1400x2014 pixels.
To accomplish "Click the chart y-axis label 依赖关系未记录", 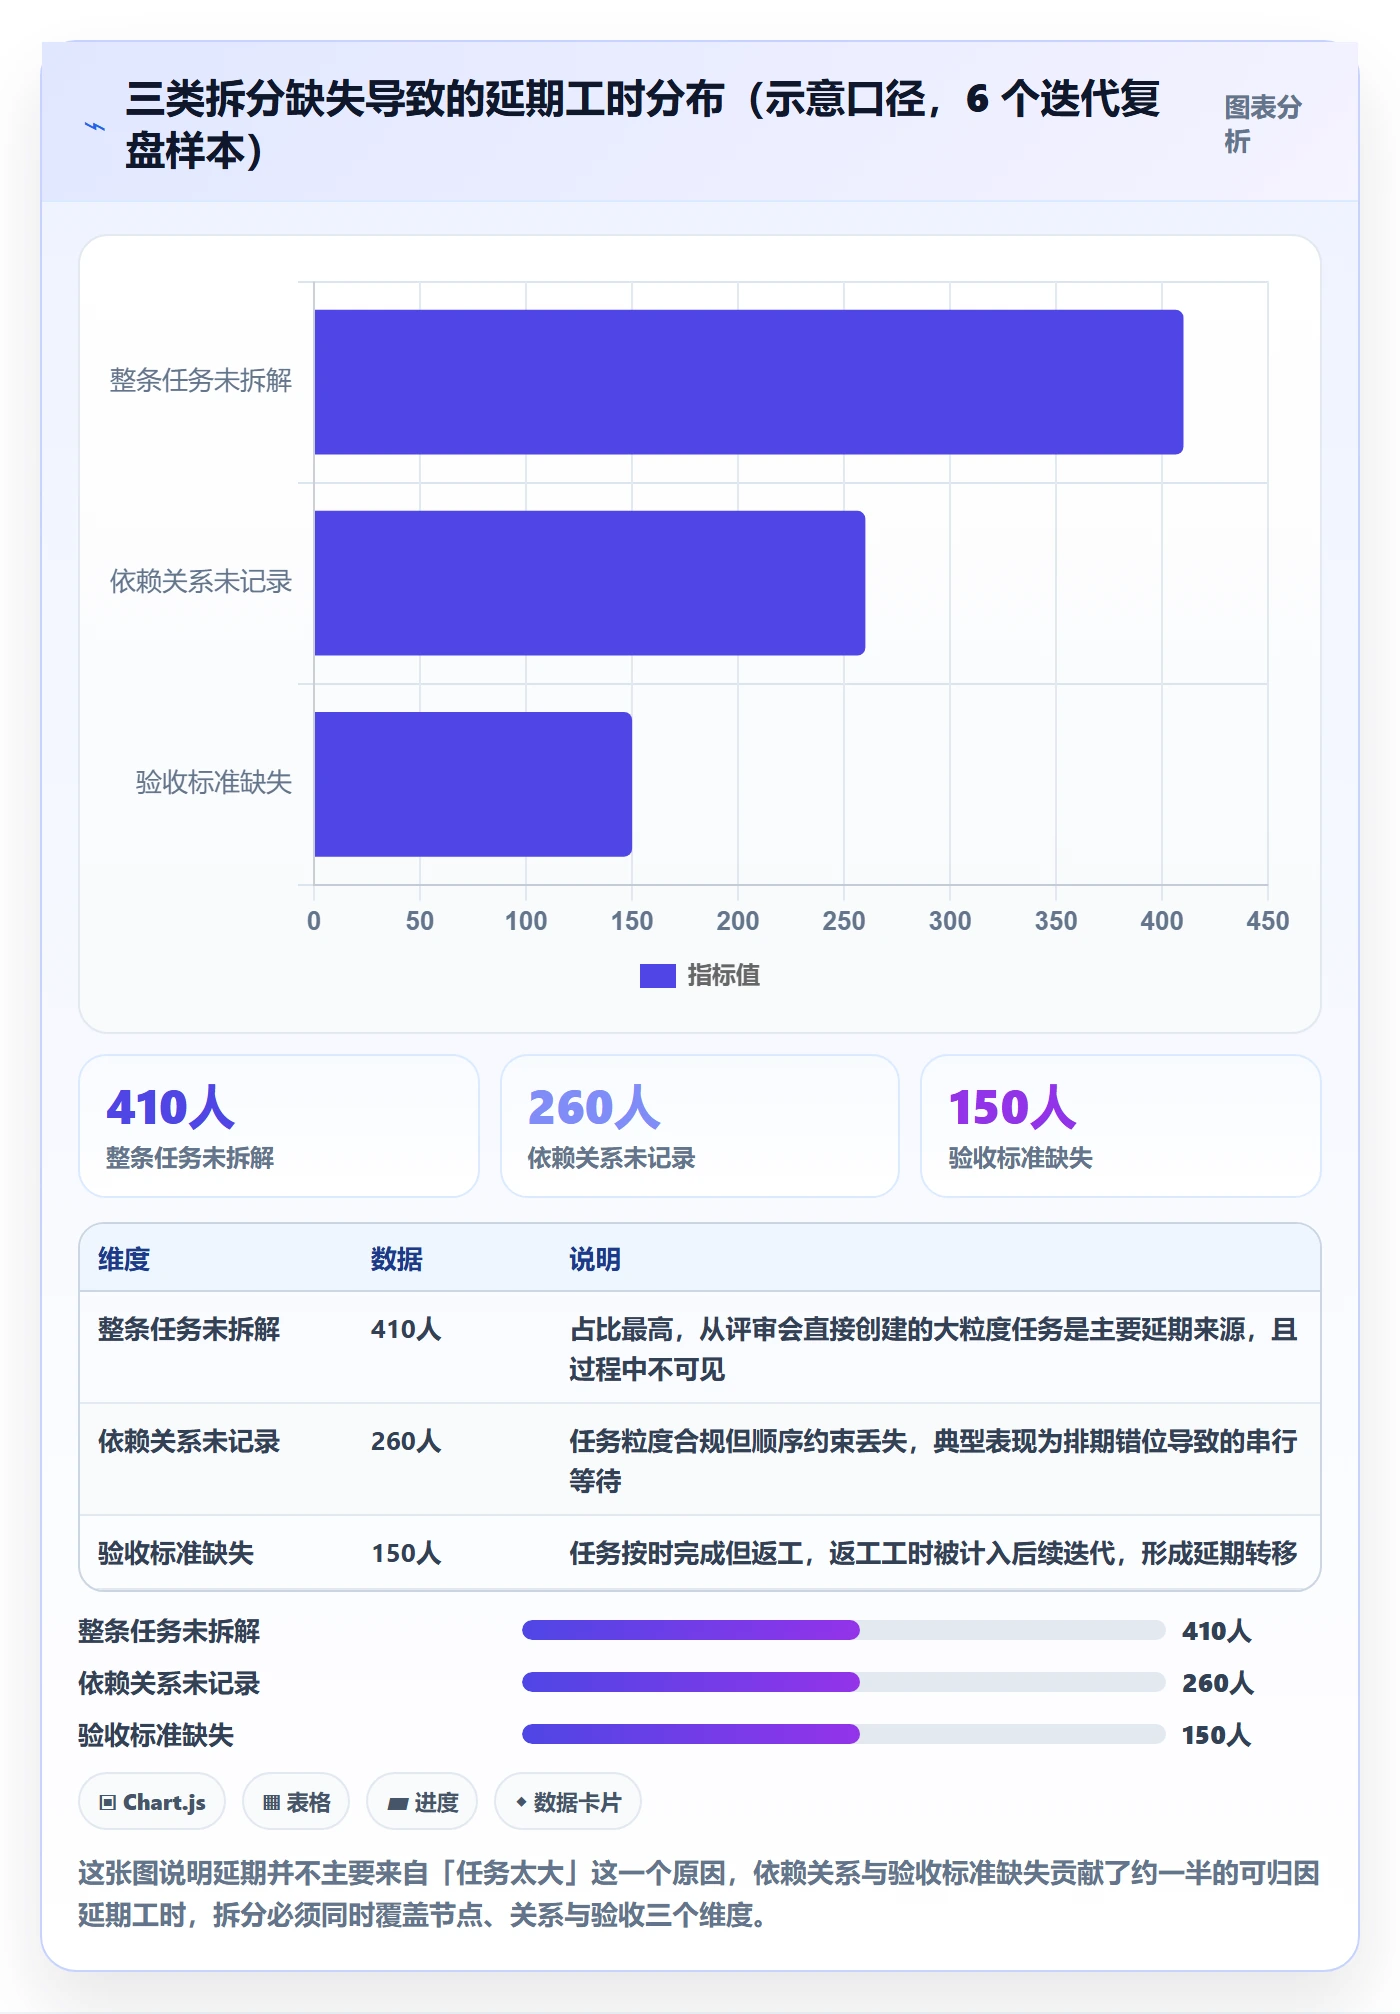I will tap(200, 581).
